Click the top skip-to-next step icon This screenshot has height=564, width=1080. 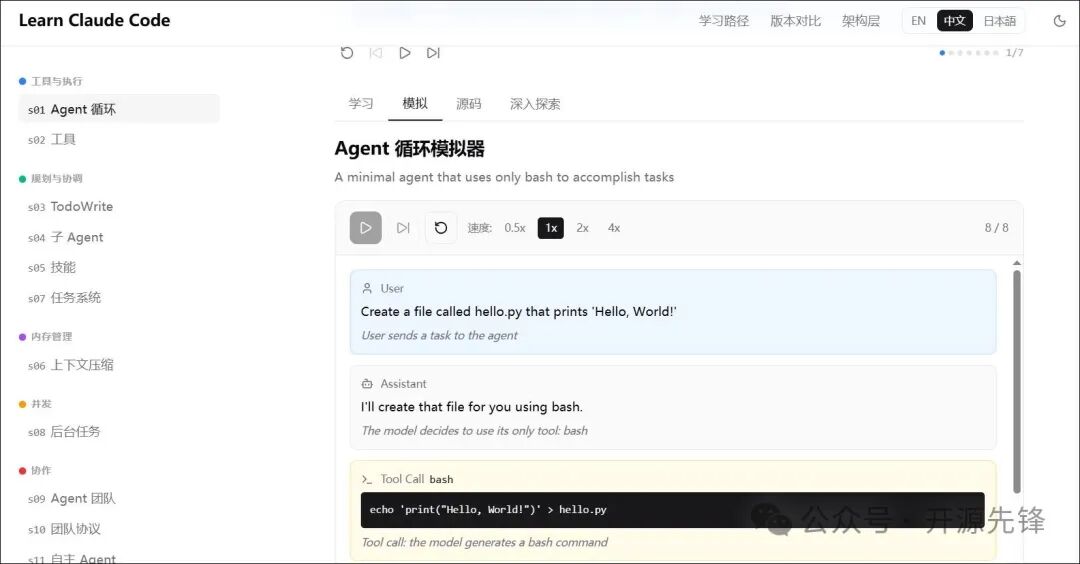click(x=433, y=53)
